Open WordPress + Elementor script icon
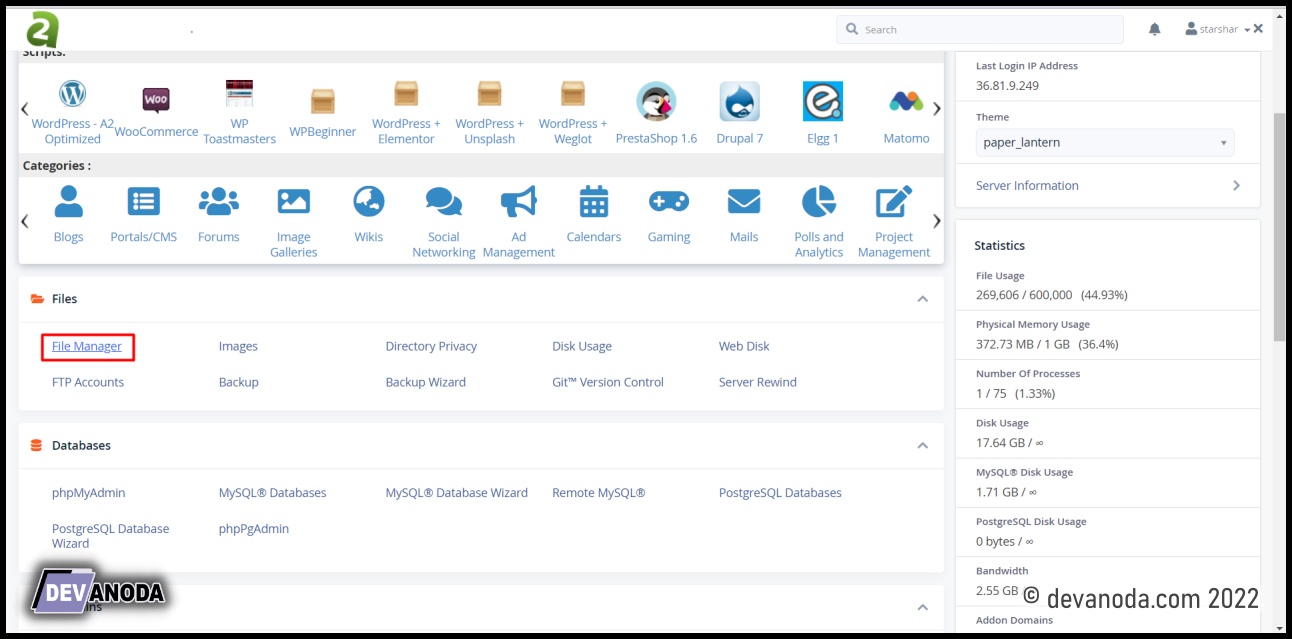The image size is (1292, 639). point(406,94)
